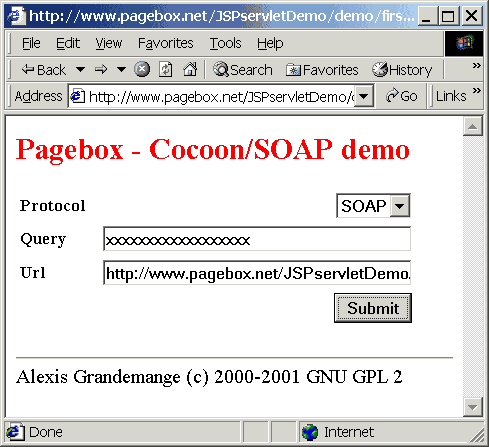Viewport: 489px width, 447px height.
Task: Open the File menu
Action: click(31, 43)
